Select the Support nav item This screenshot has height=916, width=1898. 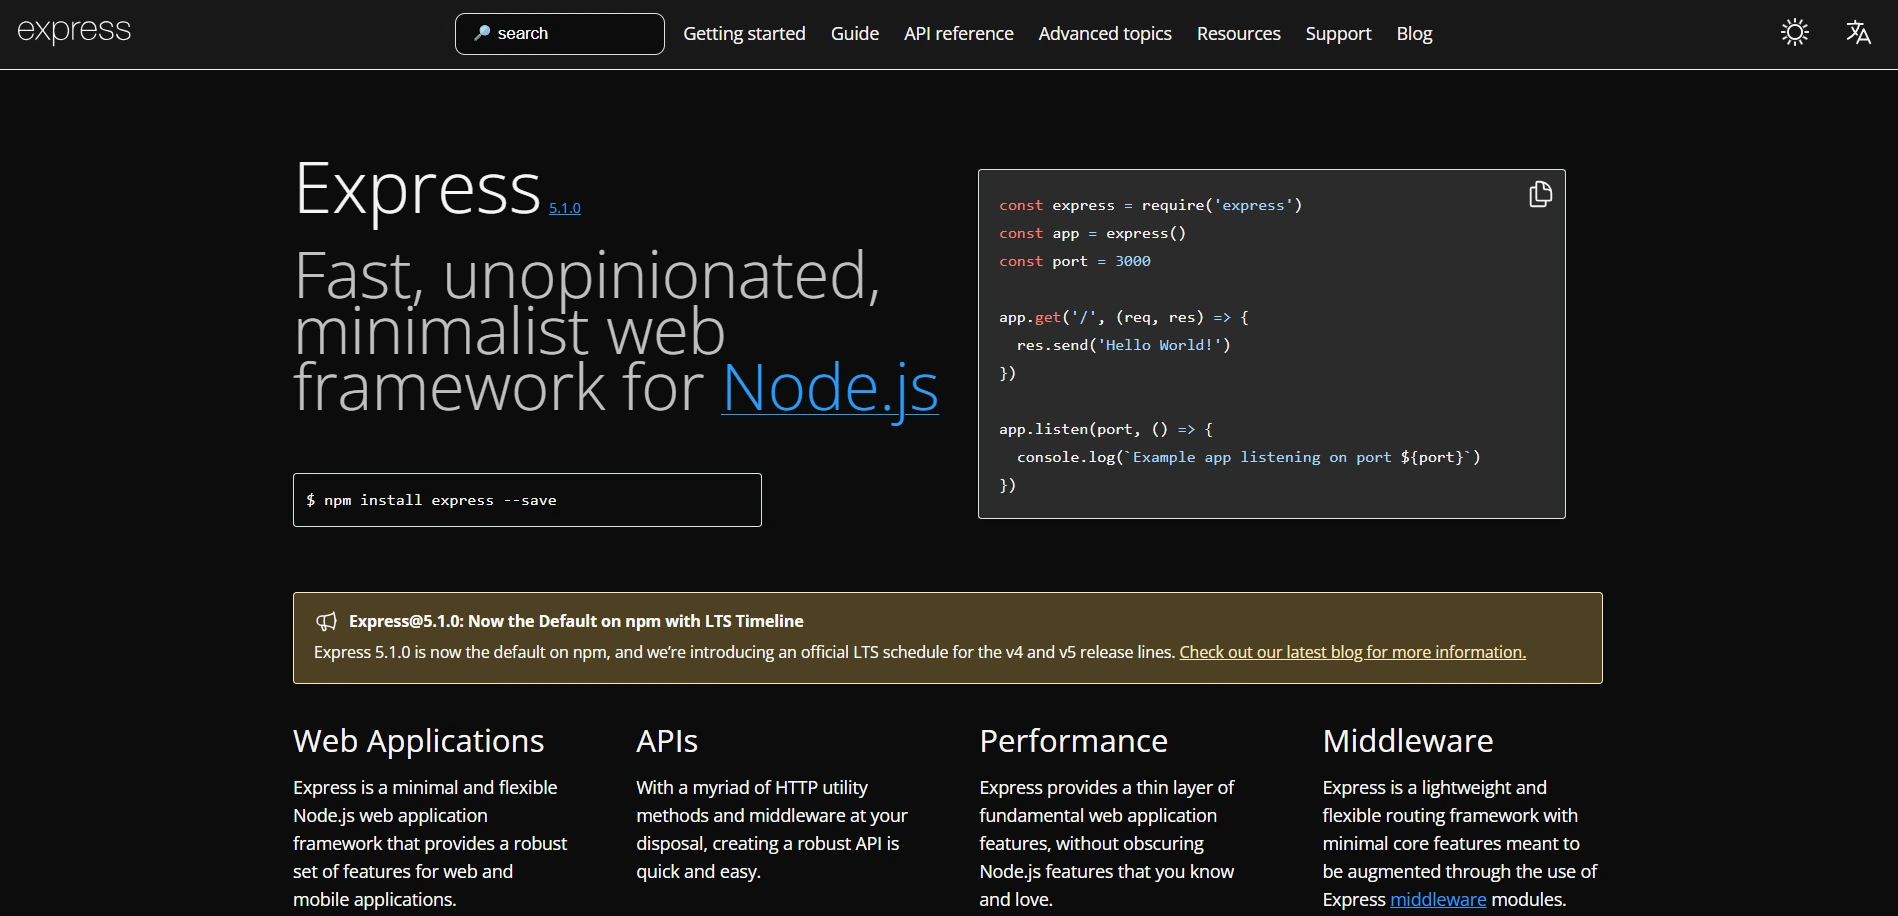[x=1337, y=33]
